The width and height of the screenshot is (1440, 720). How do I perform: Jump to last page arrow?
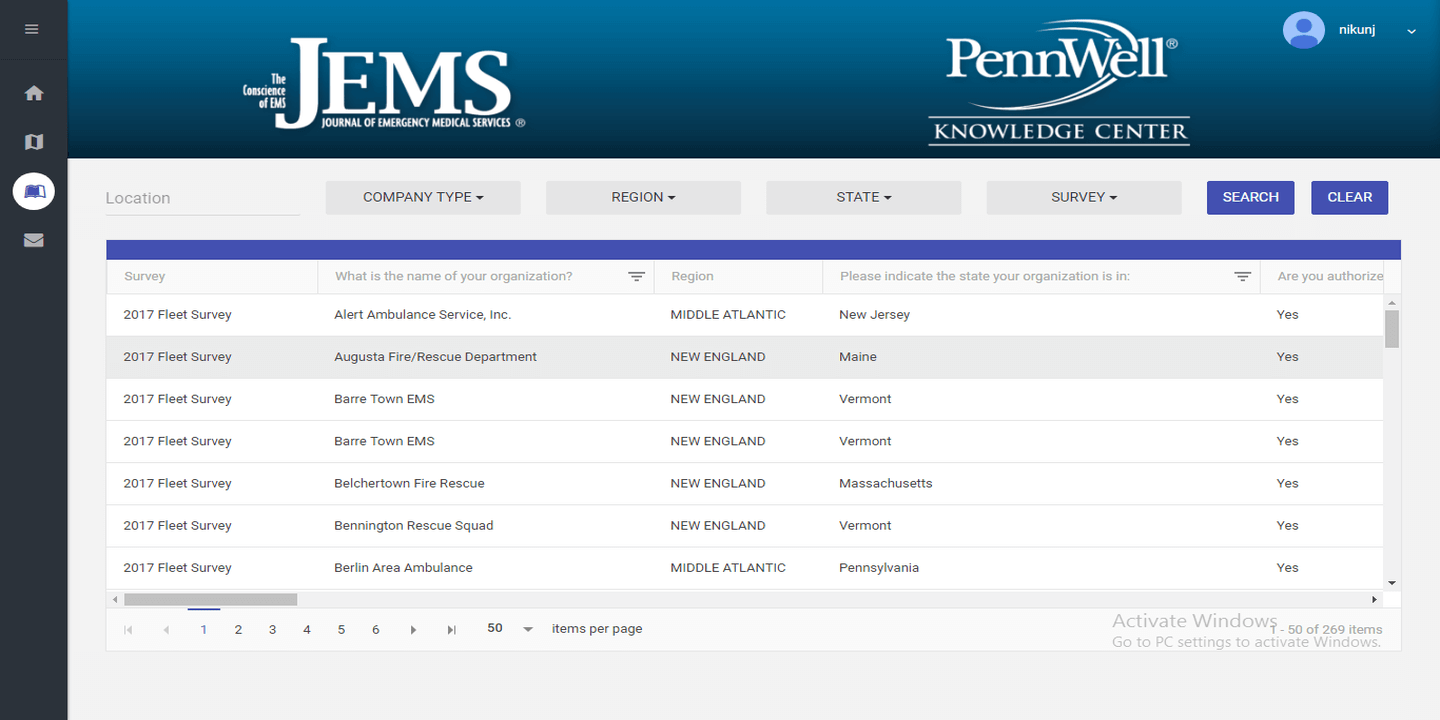pos(451,630)
